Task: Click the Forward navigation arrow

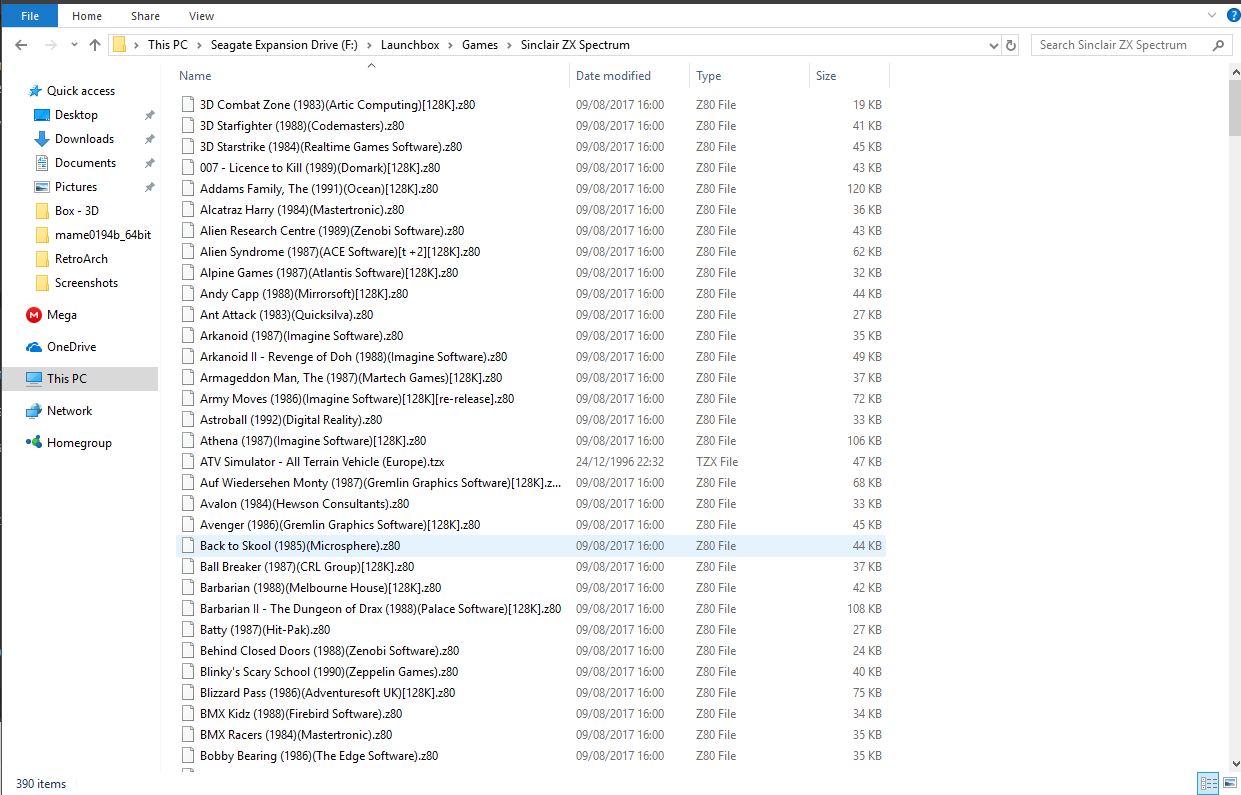Action: coord(50,45)
